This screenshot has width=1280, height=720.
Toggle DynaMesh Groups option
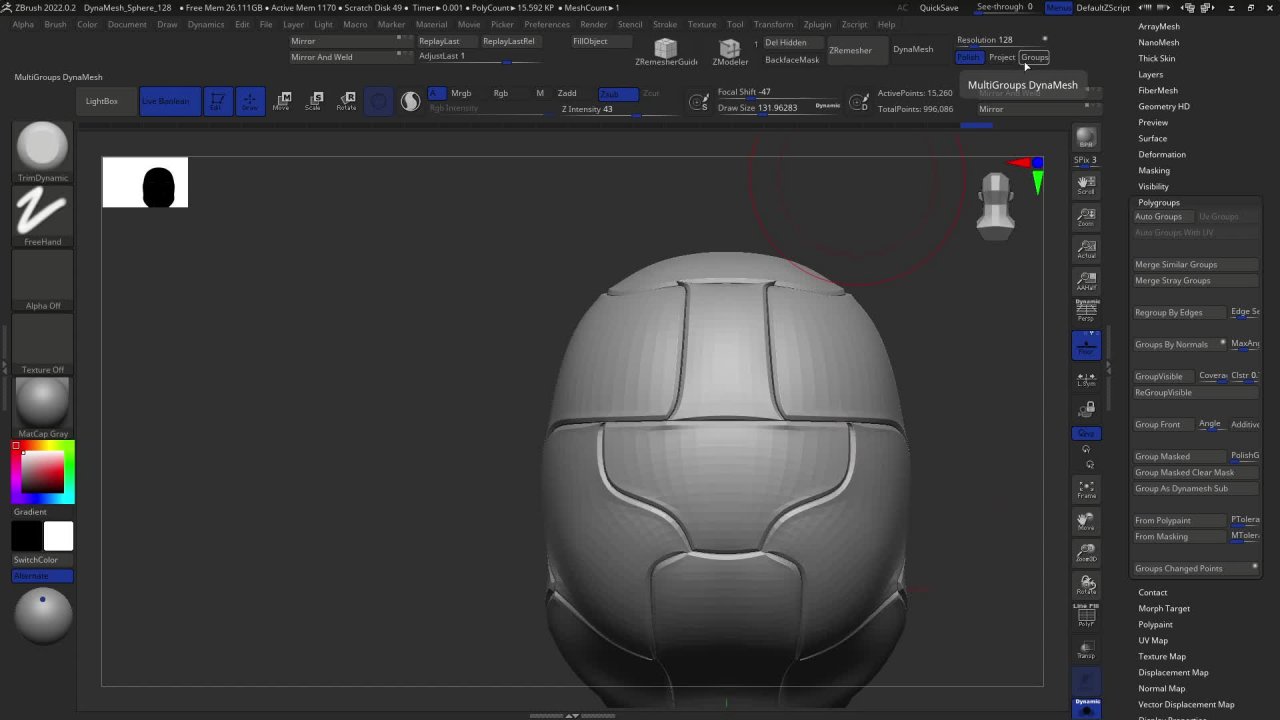tap(1034, 57)
